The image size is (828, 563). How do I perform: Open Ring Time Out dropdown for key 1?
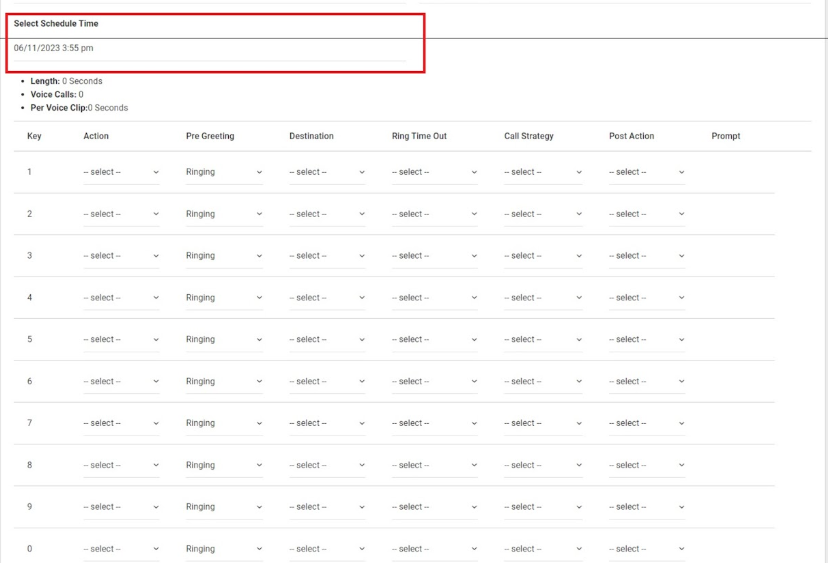pyautogui.click(x=435, y=172)
